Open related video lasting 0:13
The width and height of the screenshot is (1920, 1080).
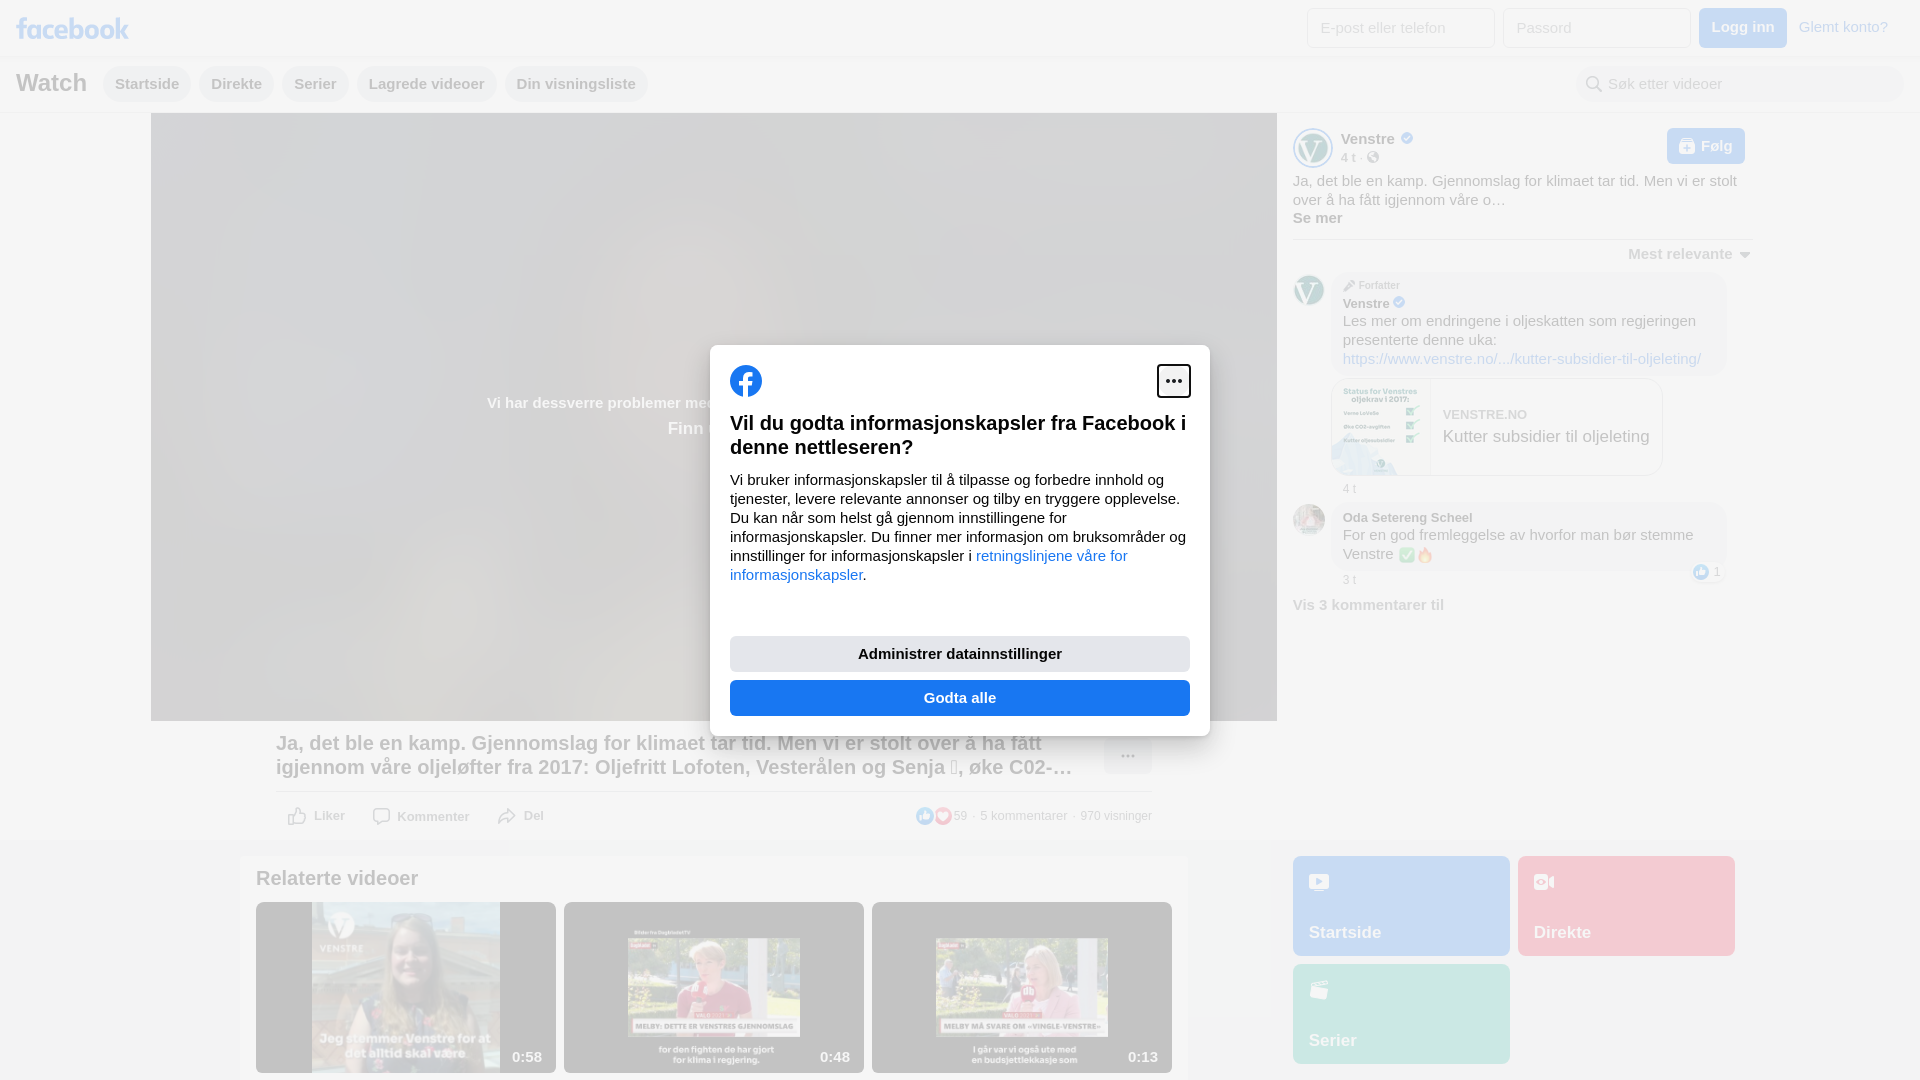[x=1022, y=987]
